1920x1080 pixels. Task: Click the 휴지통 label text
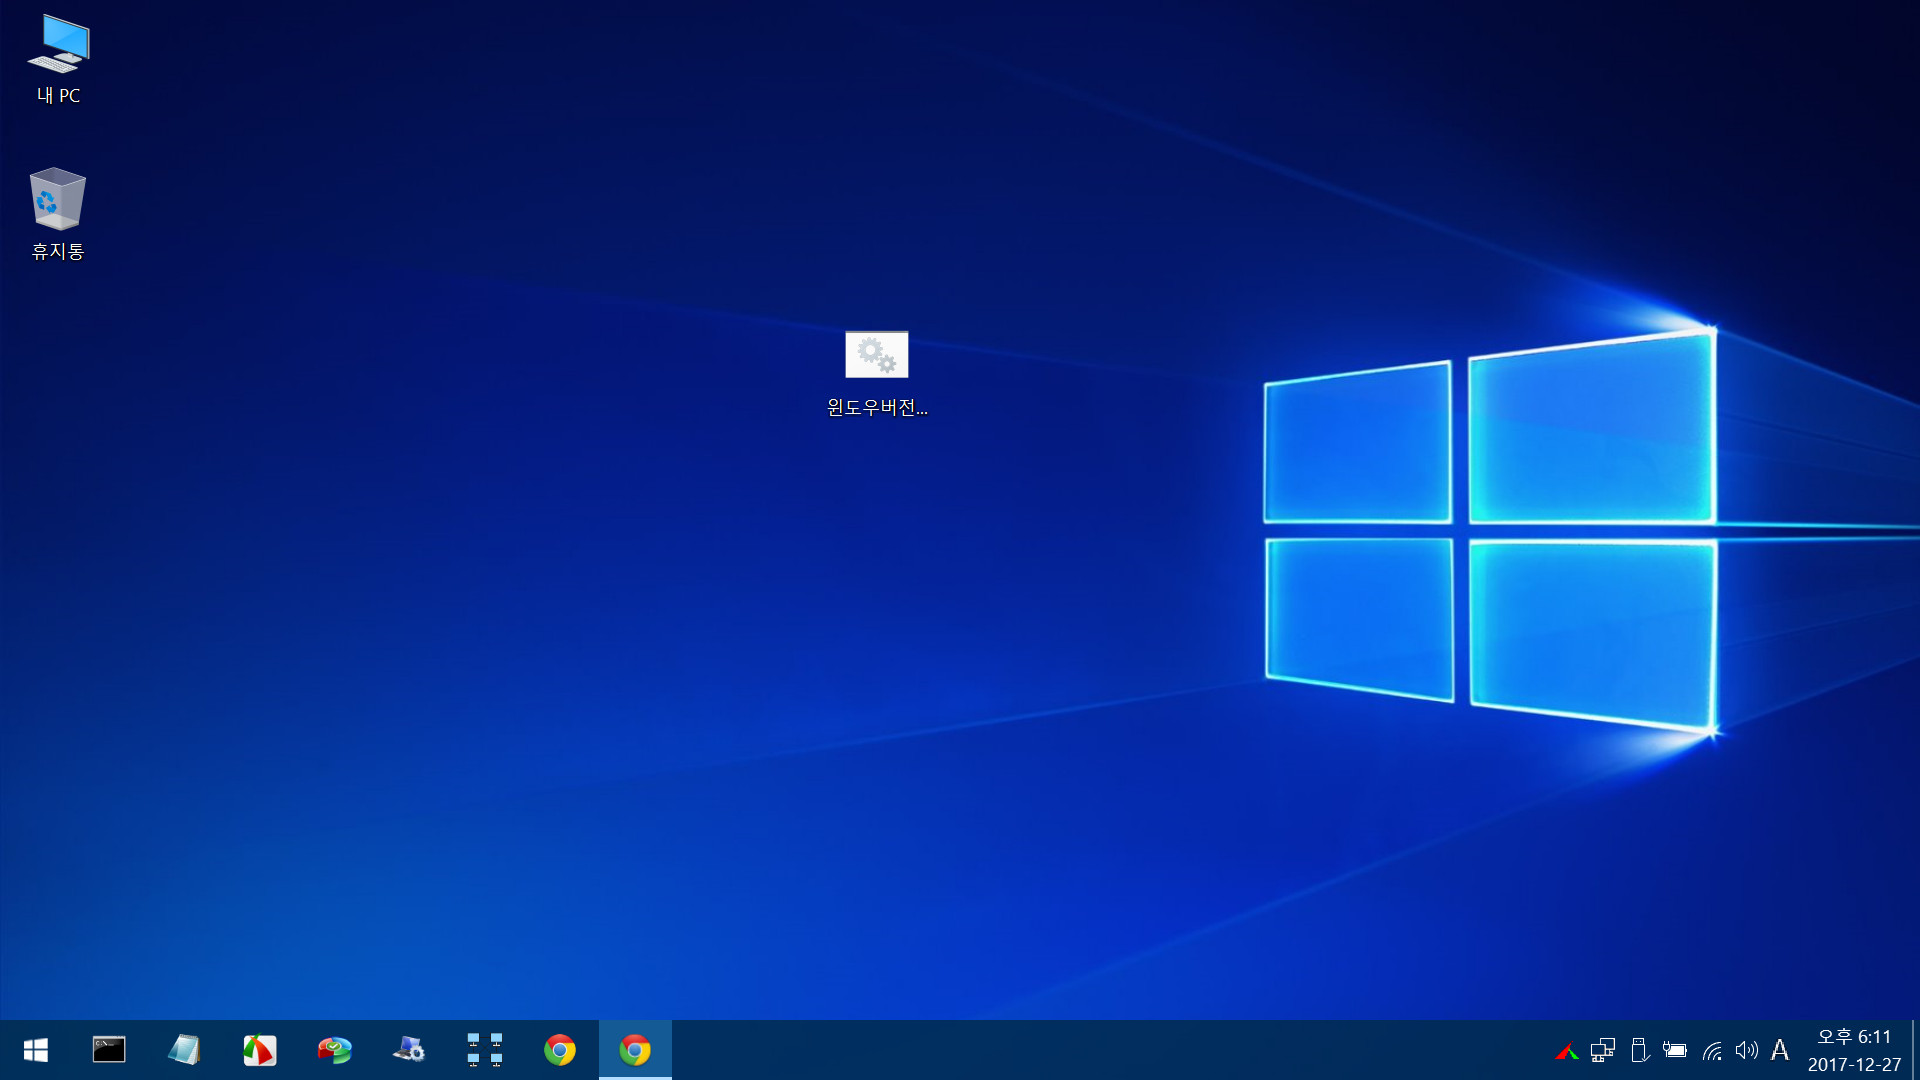coord(58,252)
